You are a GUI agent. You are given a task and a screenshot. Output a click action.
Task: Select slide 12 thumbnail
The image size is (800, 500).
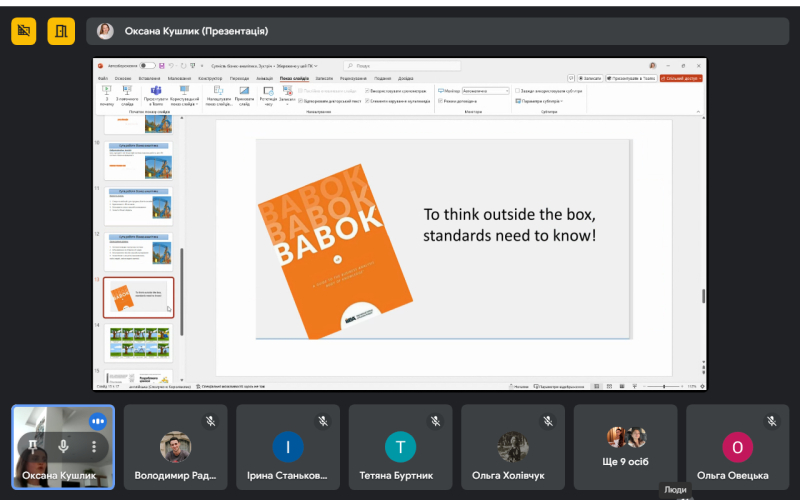tap(138, 252)
